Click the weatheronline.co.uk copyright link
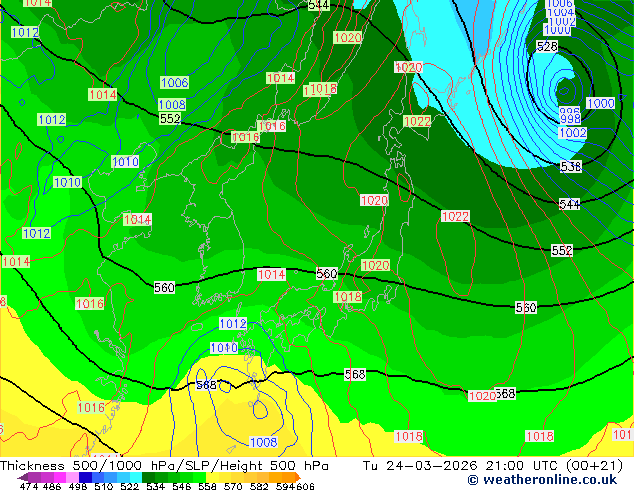Viewport: 634px width, 490px height. click(x=542, y=480)
